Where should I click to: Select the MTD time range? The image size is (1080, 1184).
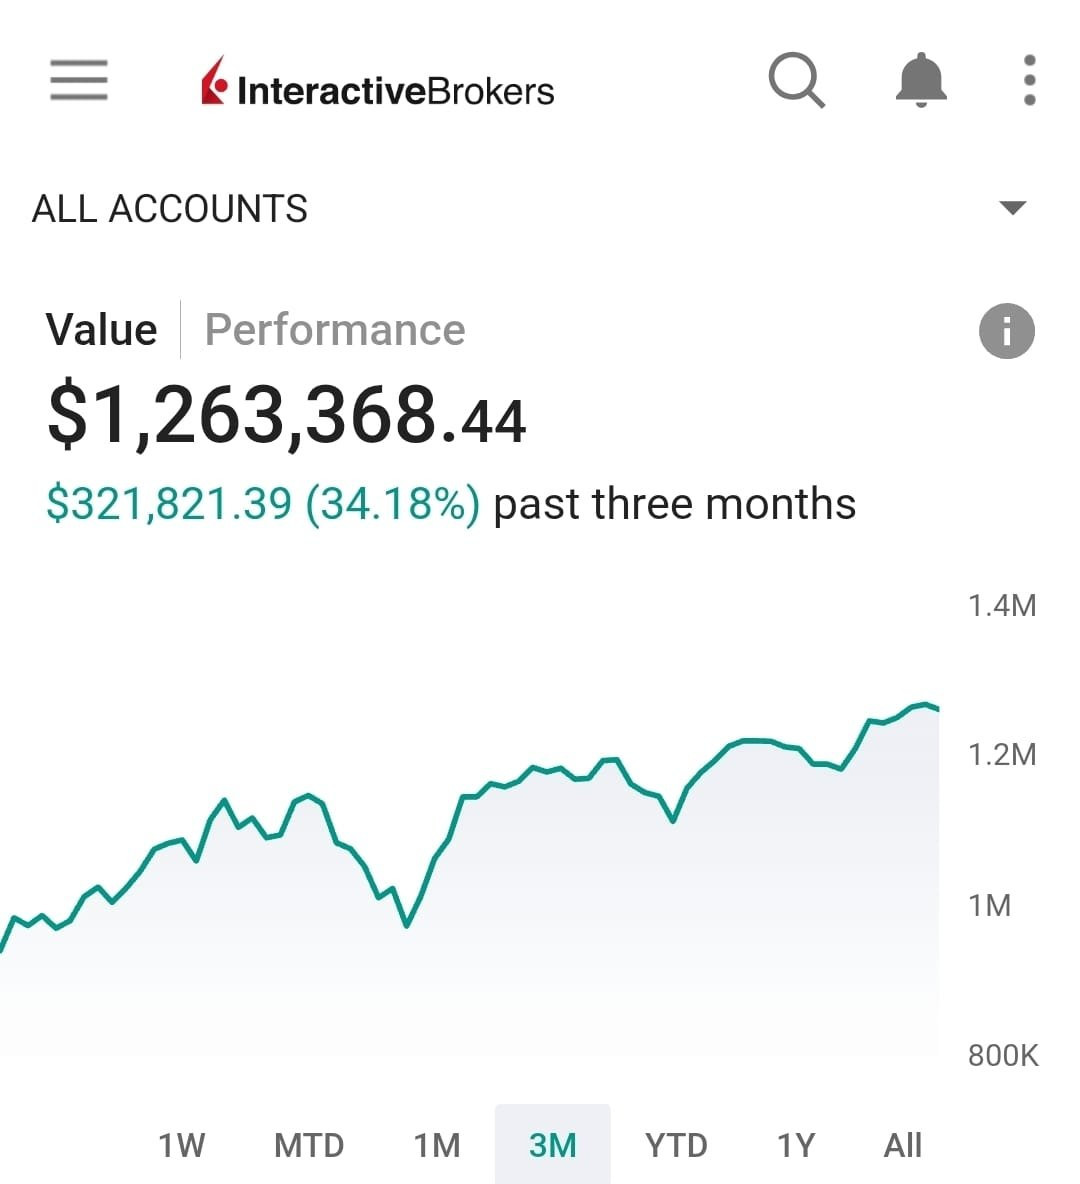pyautogui.click(x=309, y=1145)
